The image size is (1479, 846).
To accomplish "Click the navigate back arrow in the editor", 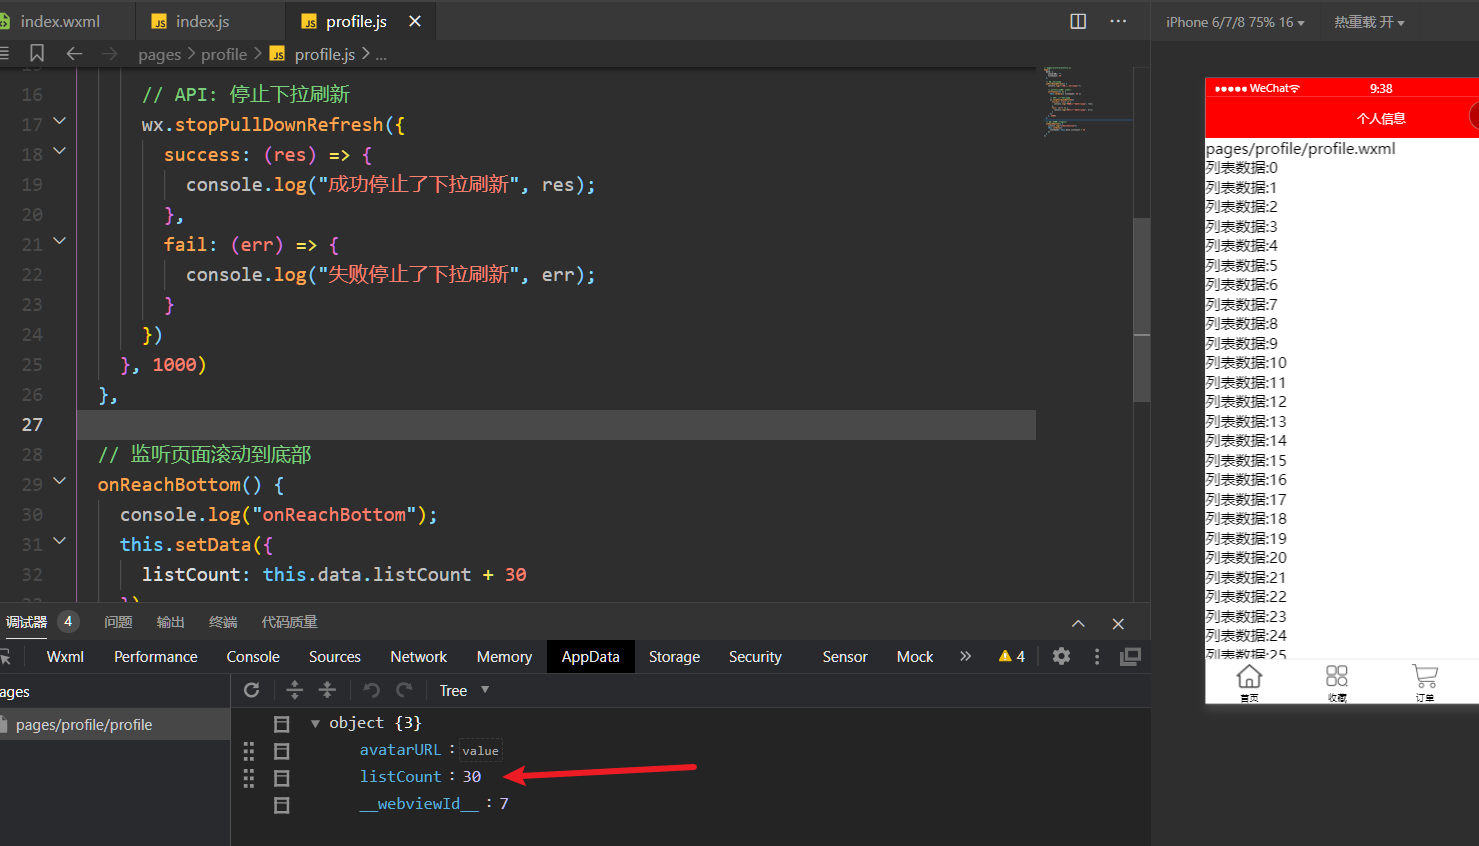I will pyautogui.click(x=74, y=54).
